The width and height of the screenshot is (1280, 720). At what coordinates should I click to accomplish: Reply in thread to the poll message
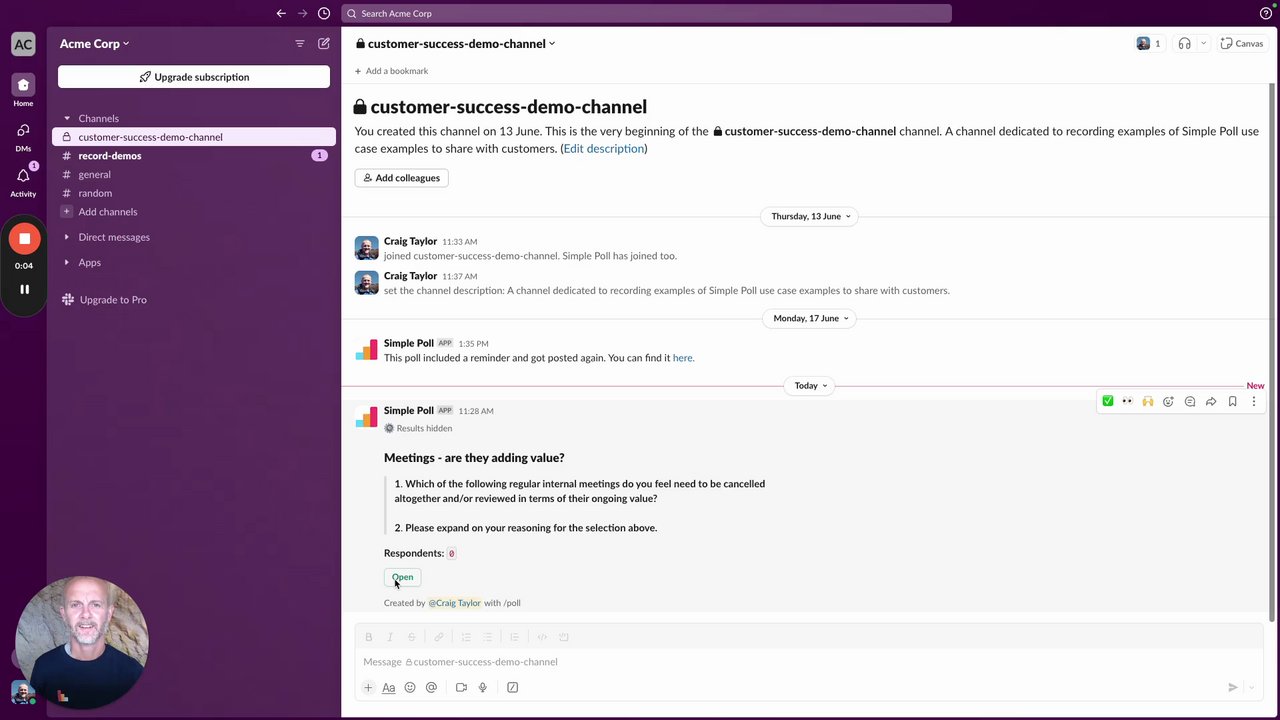pos(1190,401)
